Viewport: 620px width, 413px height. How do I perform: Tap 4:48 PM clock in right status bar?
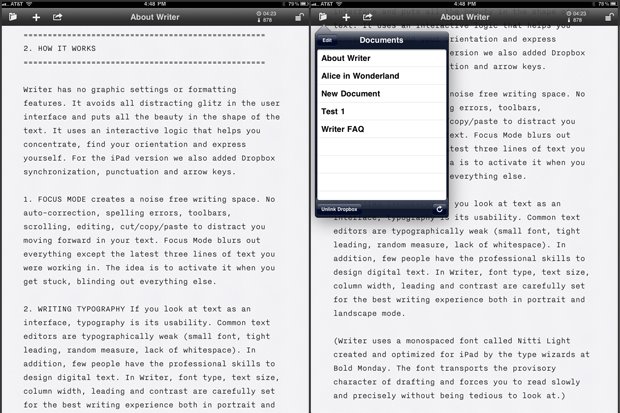465,4
